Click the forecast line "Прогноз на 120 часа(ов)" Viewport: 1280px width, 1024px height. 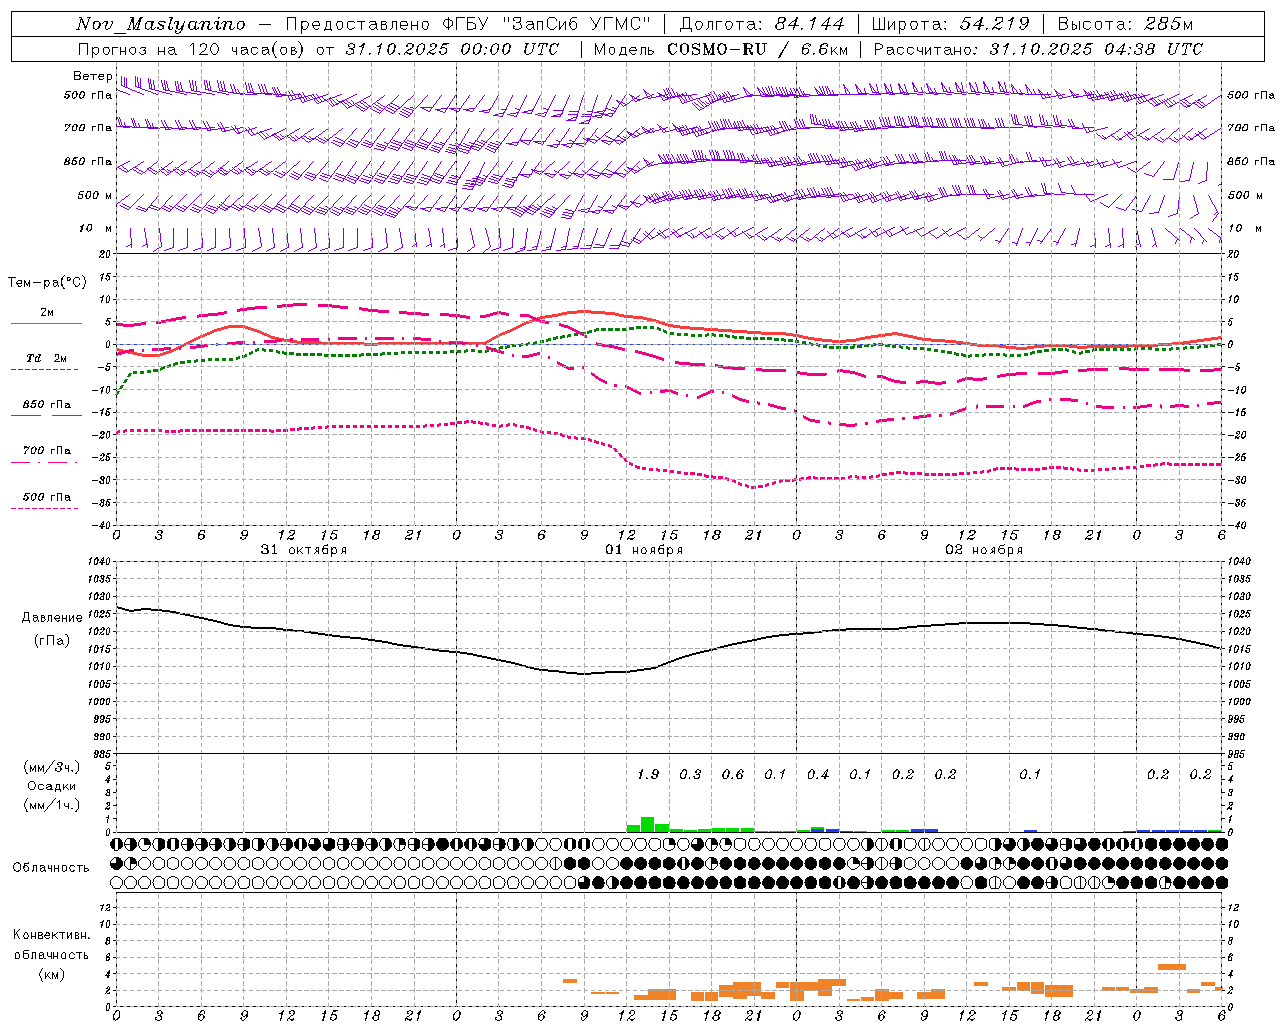190,49
